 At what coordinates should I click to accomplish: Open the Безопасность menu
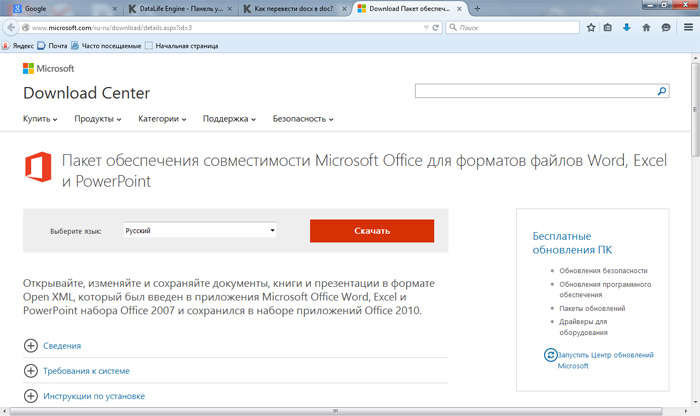pos(303,119)
